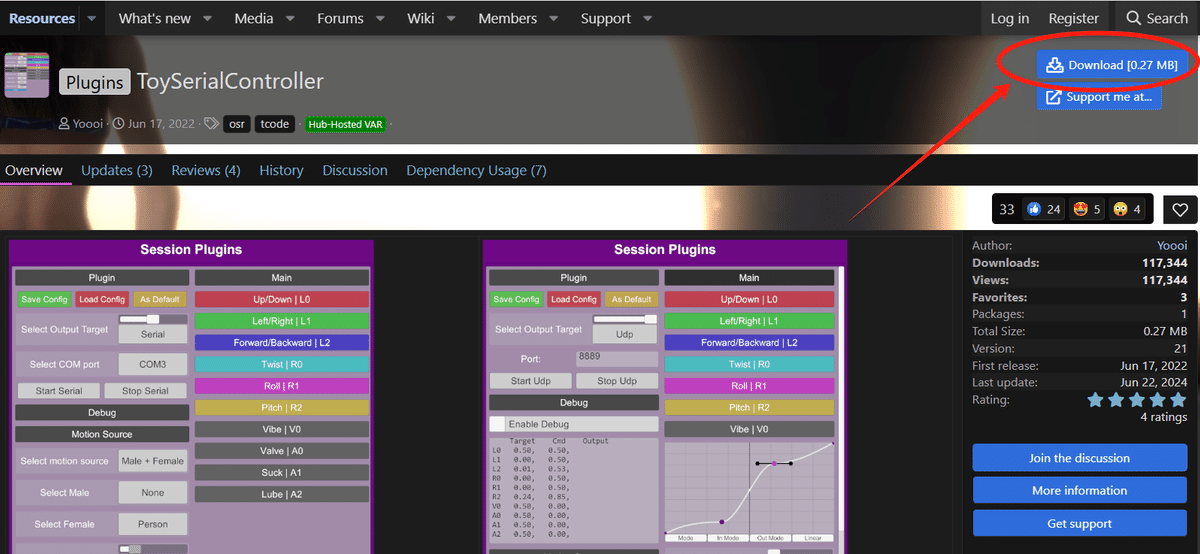This screenshot has height=554, width=1200.
Task: Open the Support me external link
Action: click(1098, 97)
